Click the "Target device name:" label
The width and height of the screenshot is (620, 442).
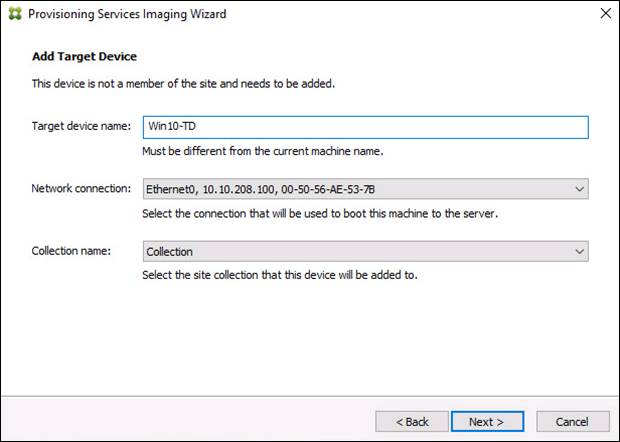coord(82,127)
